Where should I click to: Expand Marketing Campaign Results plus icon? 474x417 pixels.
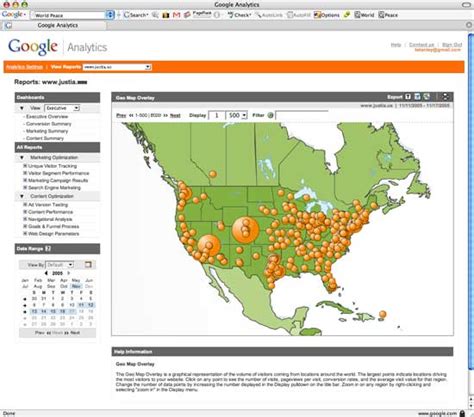[x=25, y=180]
